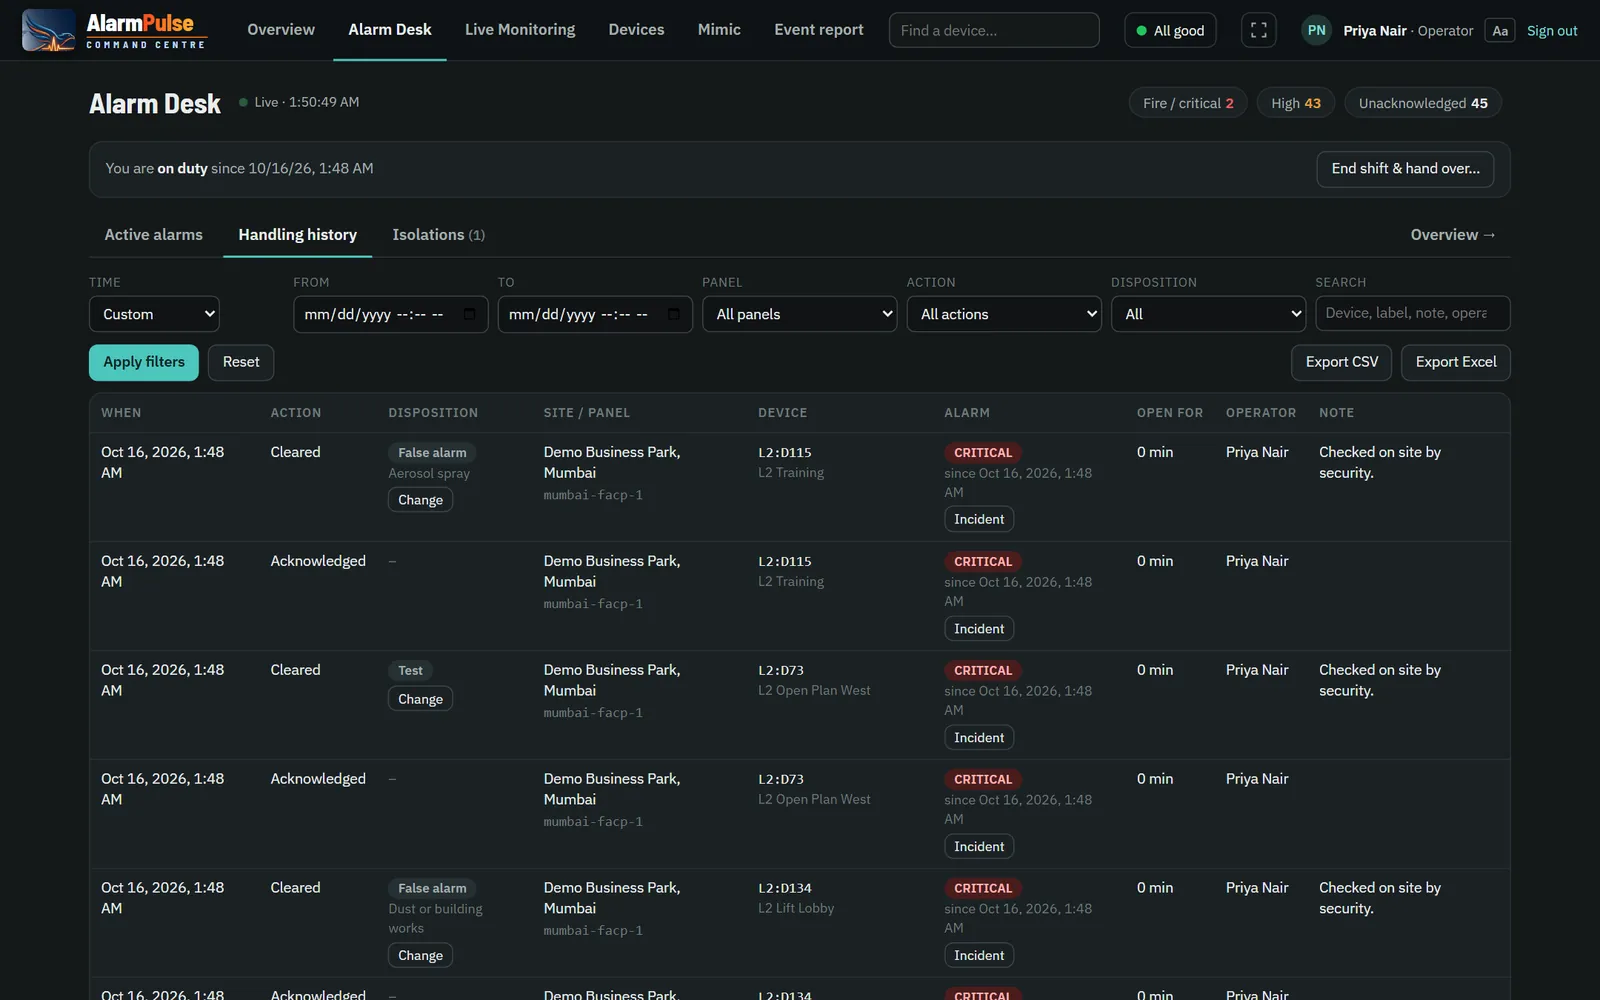Viewport: 1600px width, 1000px height.
Task: Focus the Find a device search field
Action: coord(994,30)
